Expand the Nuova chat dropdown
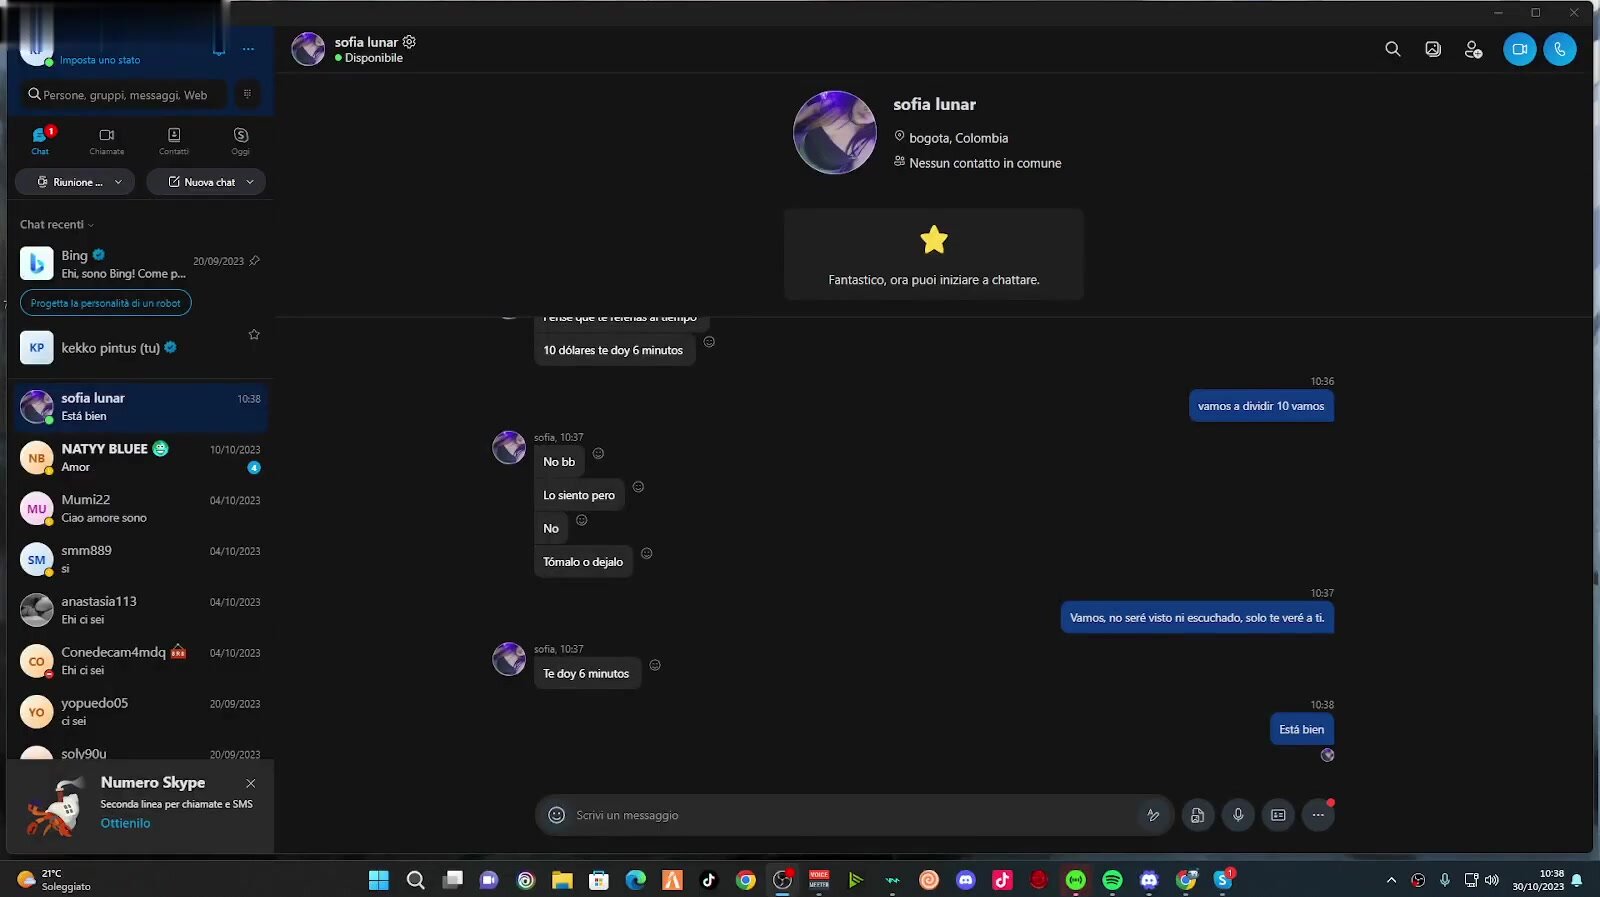This screenshot has width=1600, height=897. pyautogui.click(x=250, y=182)
